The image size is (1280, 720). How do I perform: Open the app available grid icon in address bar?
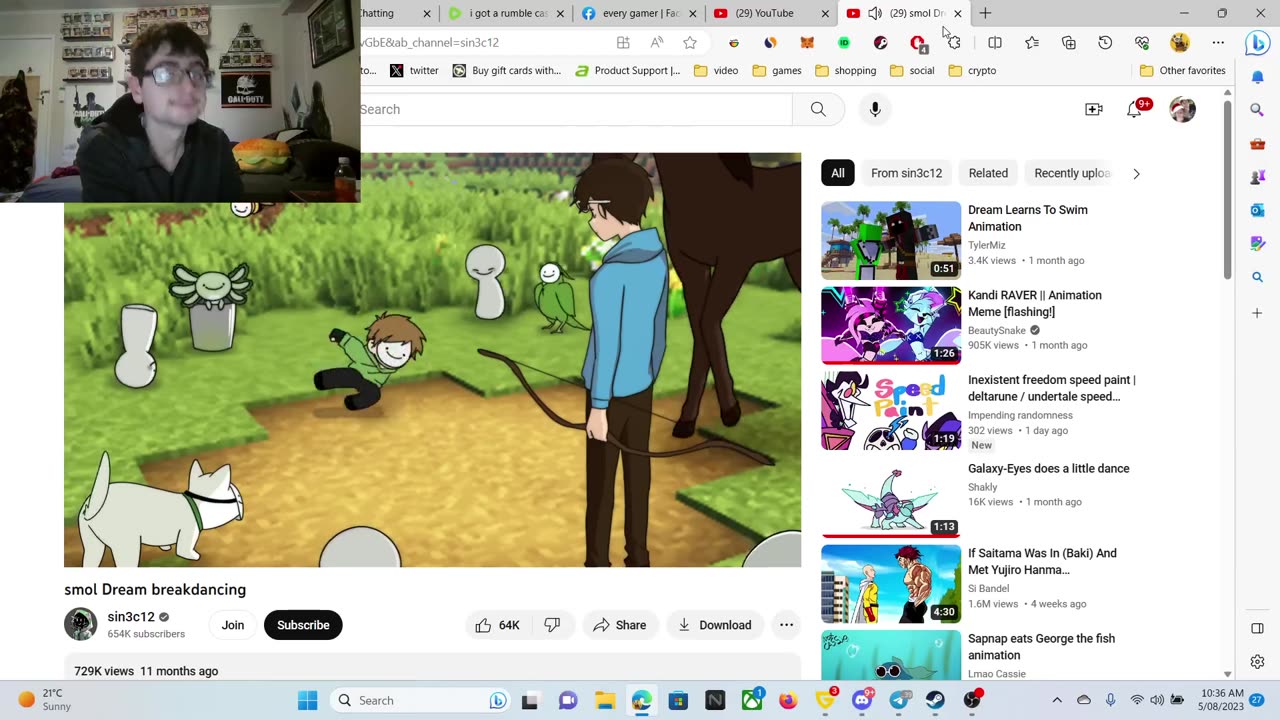tap(623, 42)
